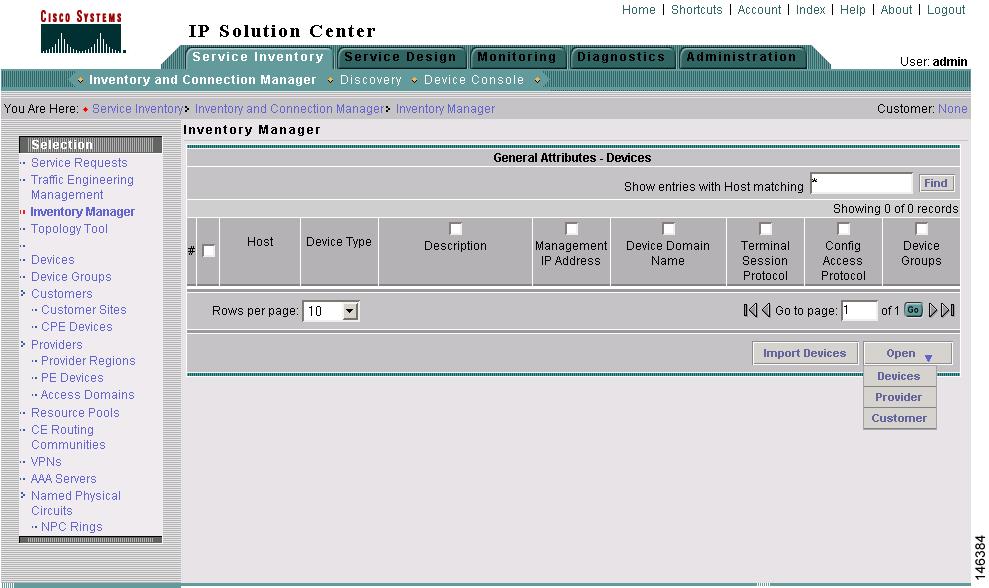Open the Device Console submenu item
The width and height of the screenshot is (989, 588).
pyautogui.click(x=474, y=80)
